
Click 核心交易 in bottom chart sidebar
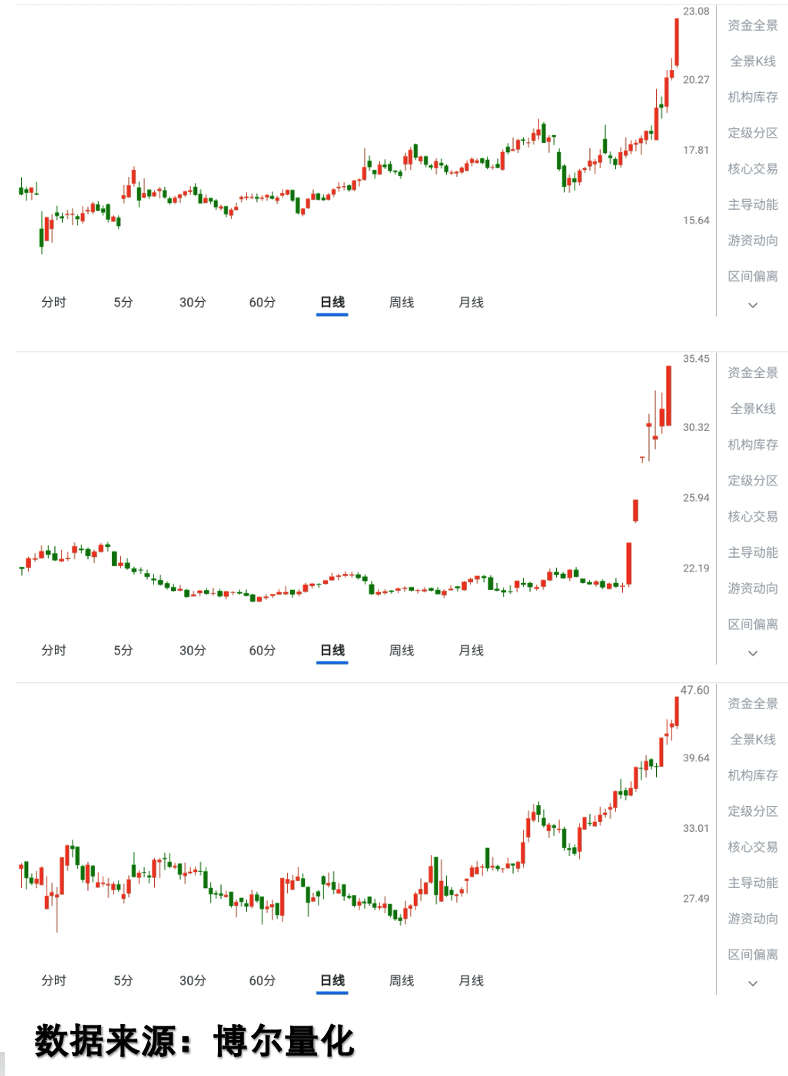pos(753,847)
